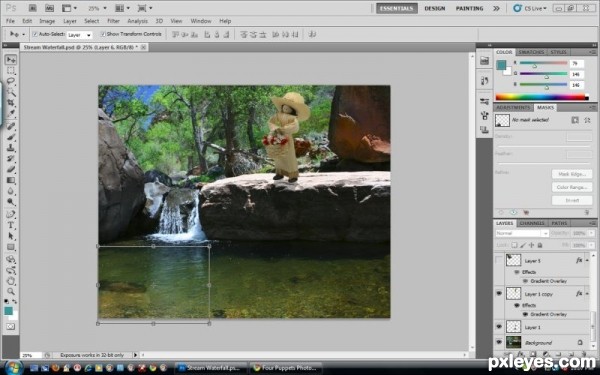Switch to the Painting workspace
The image size is (600, 375).
(470, 8)
